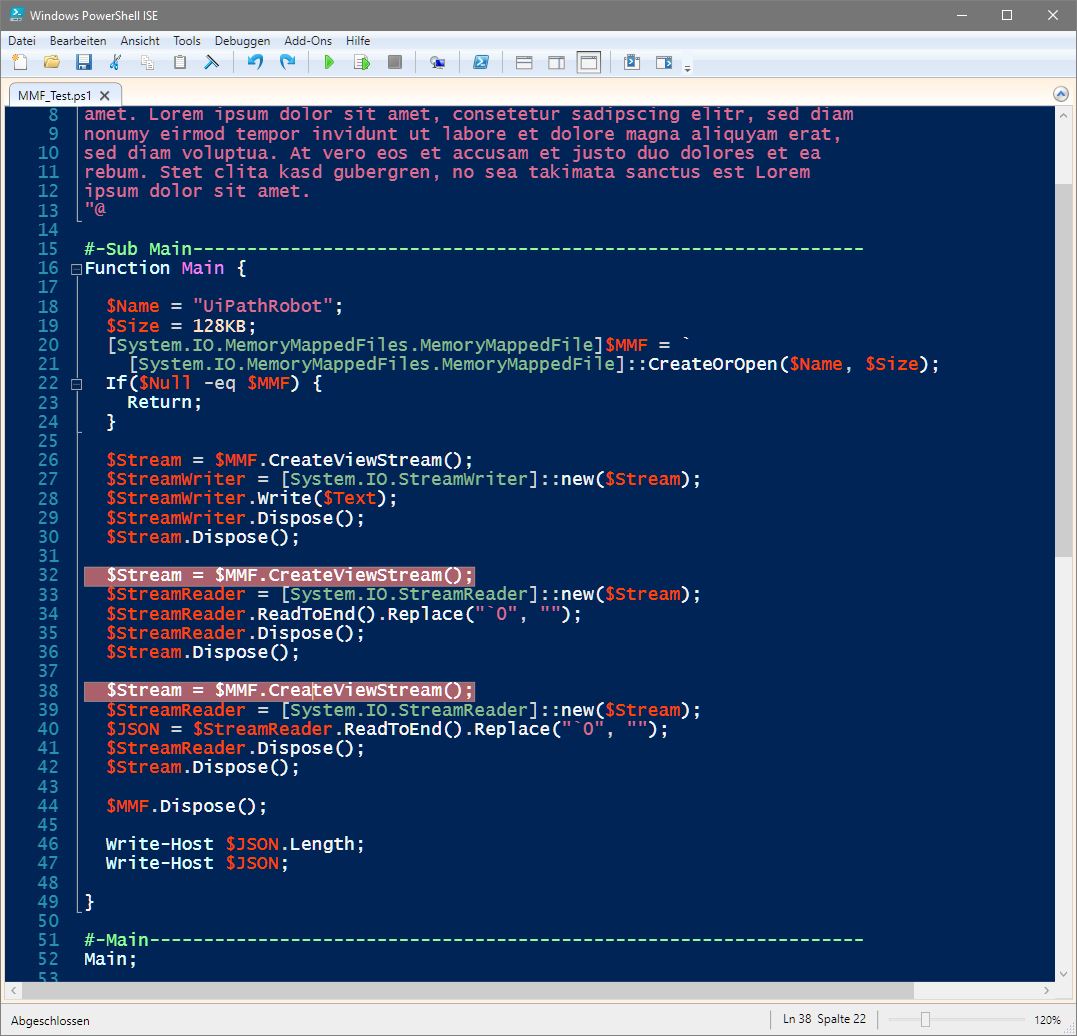Screen dimensions: 1077x1036
Task: Click the blue chevron circle above the scrollbar
Action: click(x=1060, y=93)
